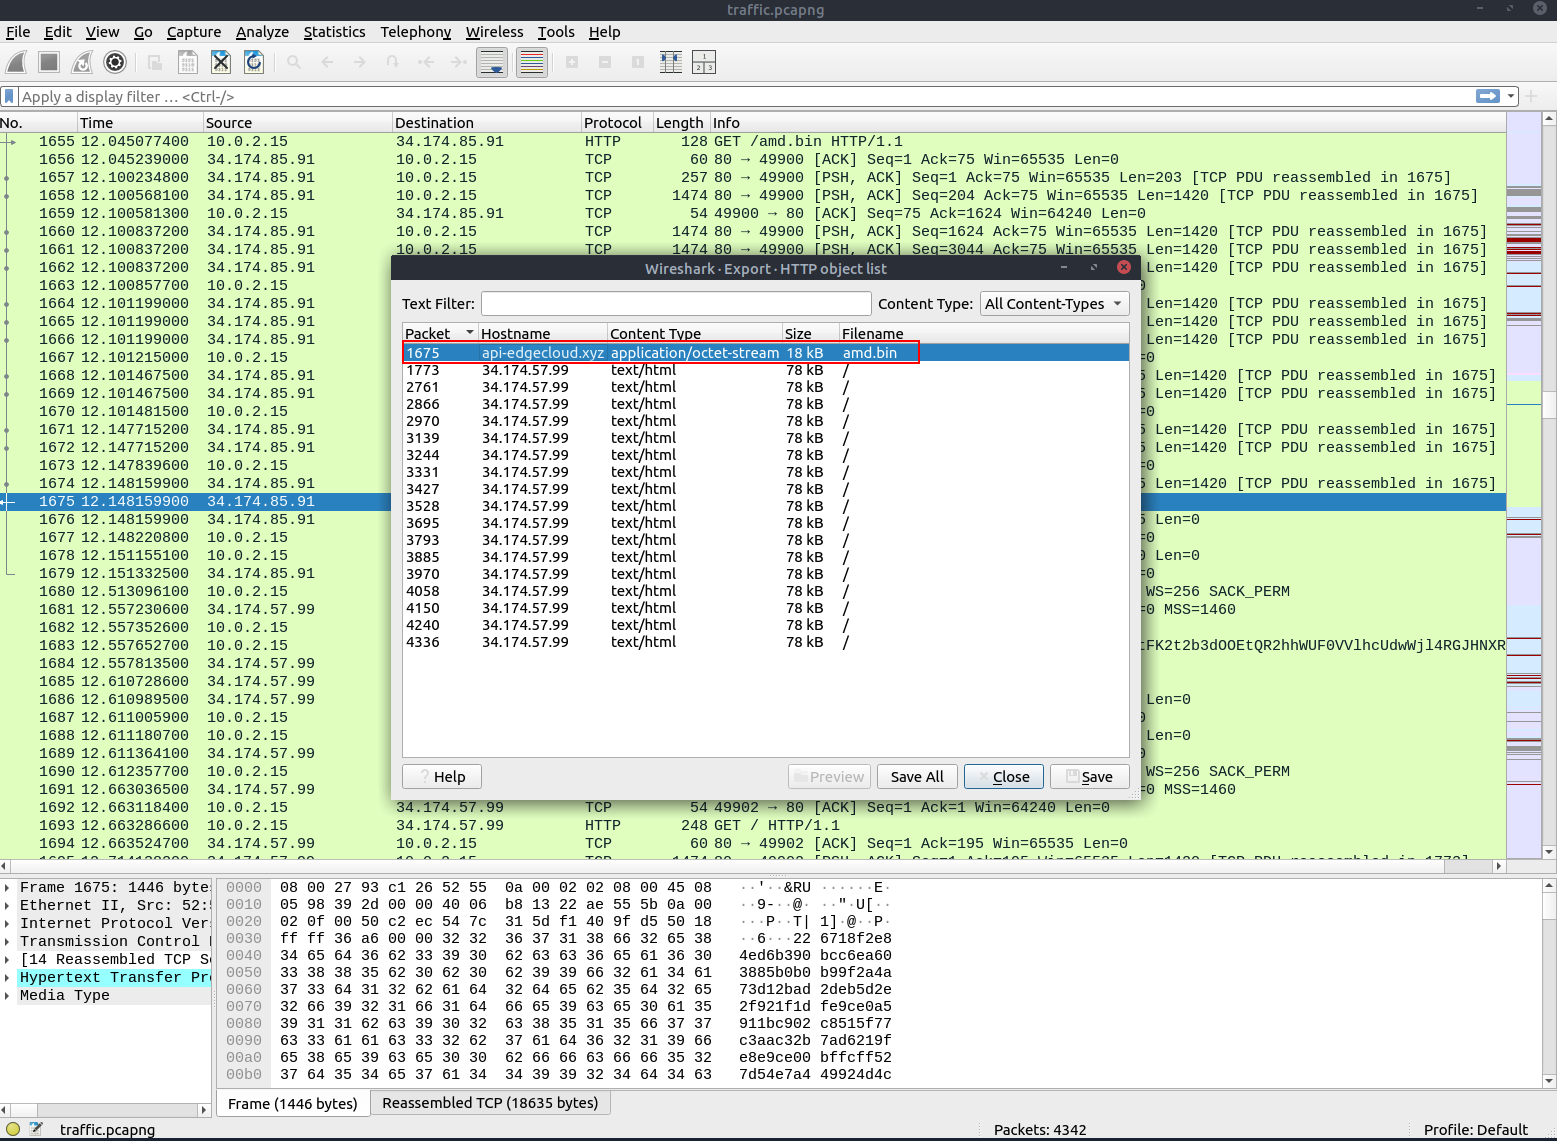Click the packet list vertical scrollbar

[x=1549, y=484]
